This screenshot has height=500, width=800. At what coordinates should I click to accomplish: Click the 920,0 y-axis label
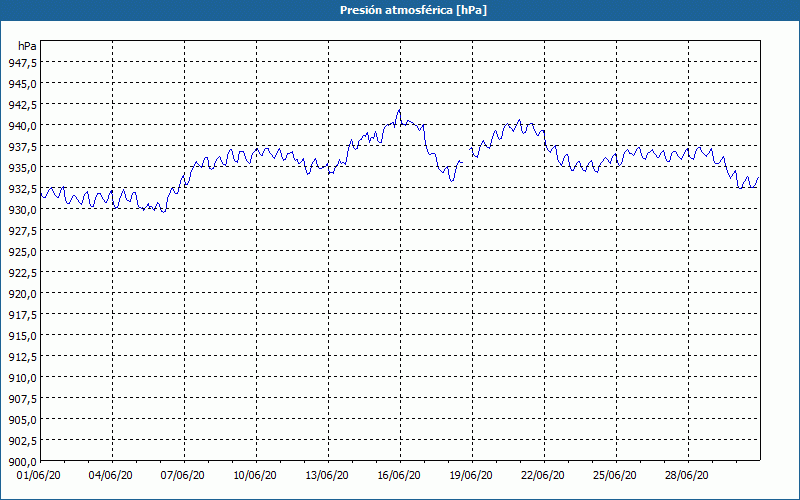click(22, 293)
